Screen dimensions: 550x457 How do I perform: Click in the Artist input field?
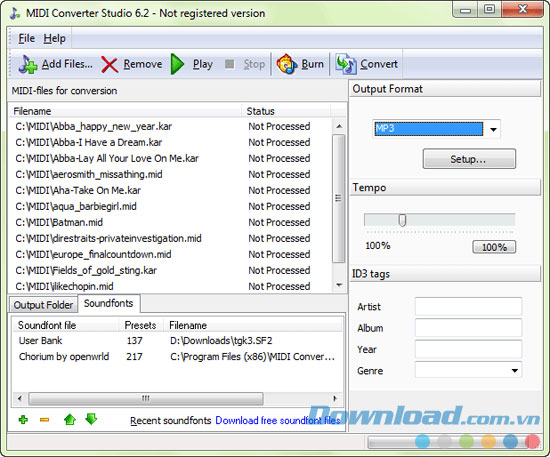(468, 307)
